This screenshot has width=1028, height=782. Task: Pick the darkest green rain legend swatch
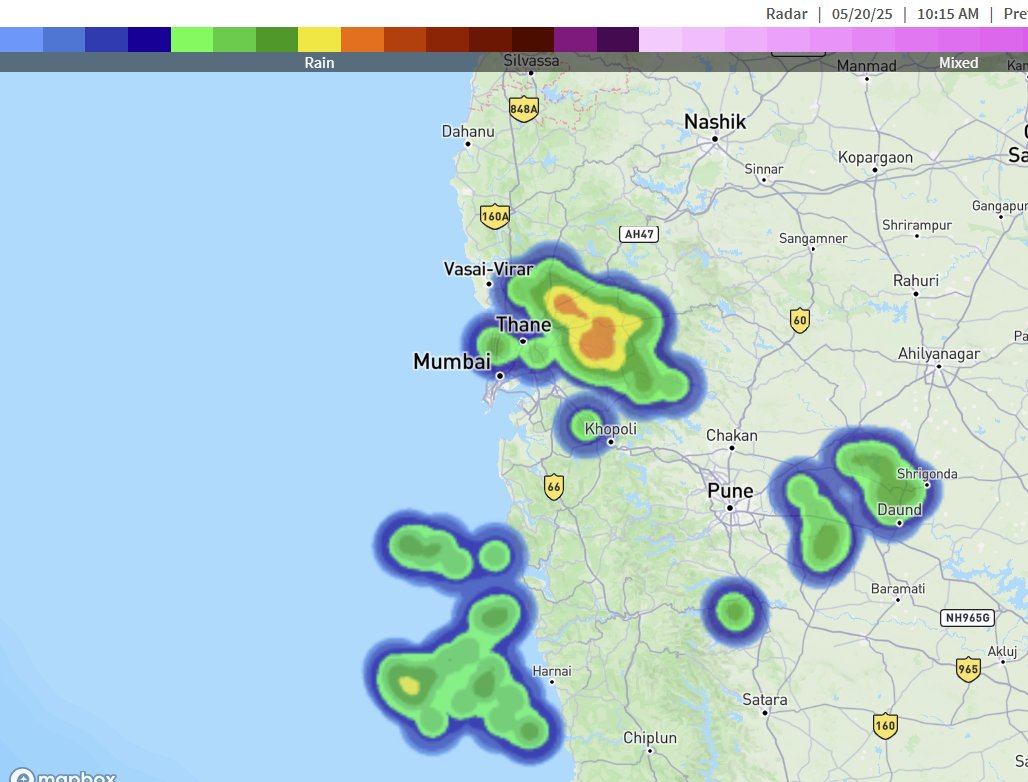277,39
